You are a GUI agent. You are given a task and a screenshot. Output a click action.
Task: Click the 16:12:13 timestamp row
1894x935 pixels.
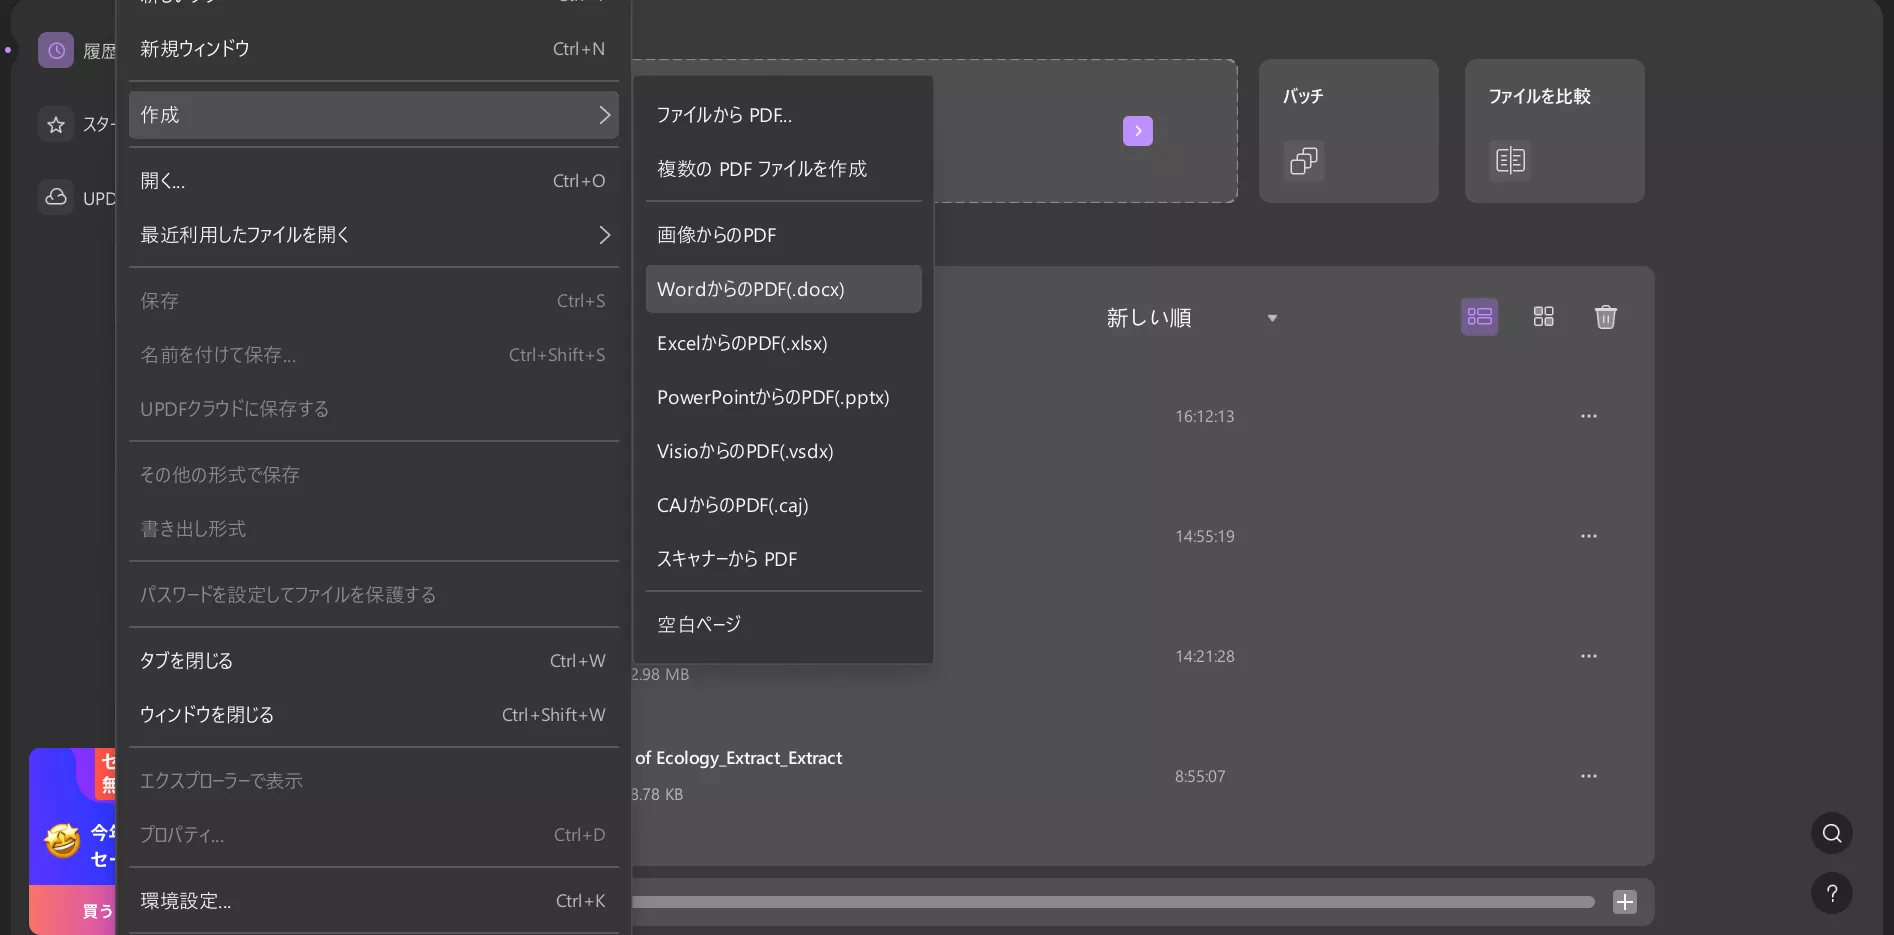click(1205, 416)
